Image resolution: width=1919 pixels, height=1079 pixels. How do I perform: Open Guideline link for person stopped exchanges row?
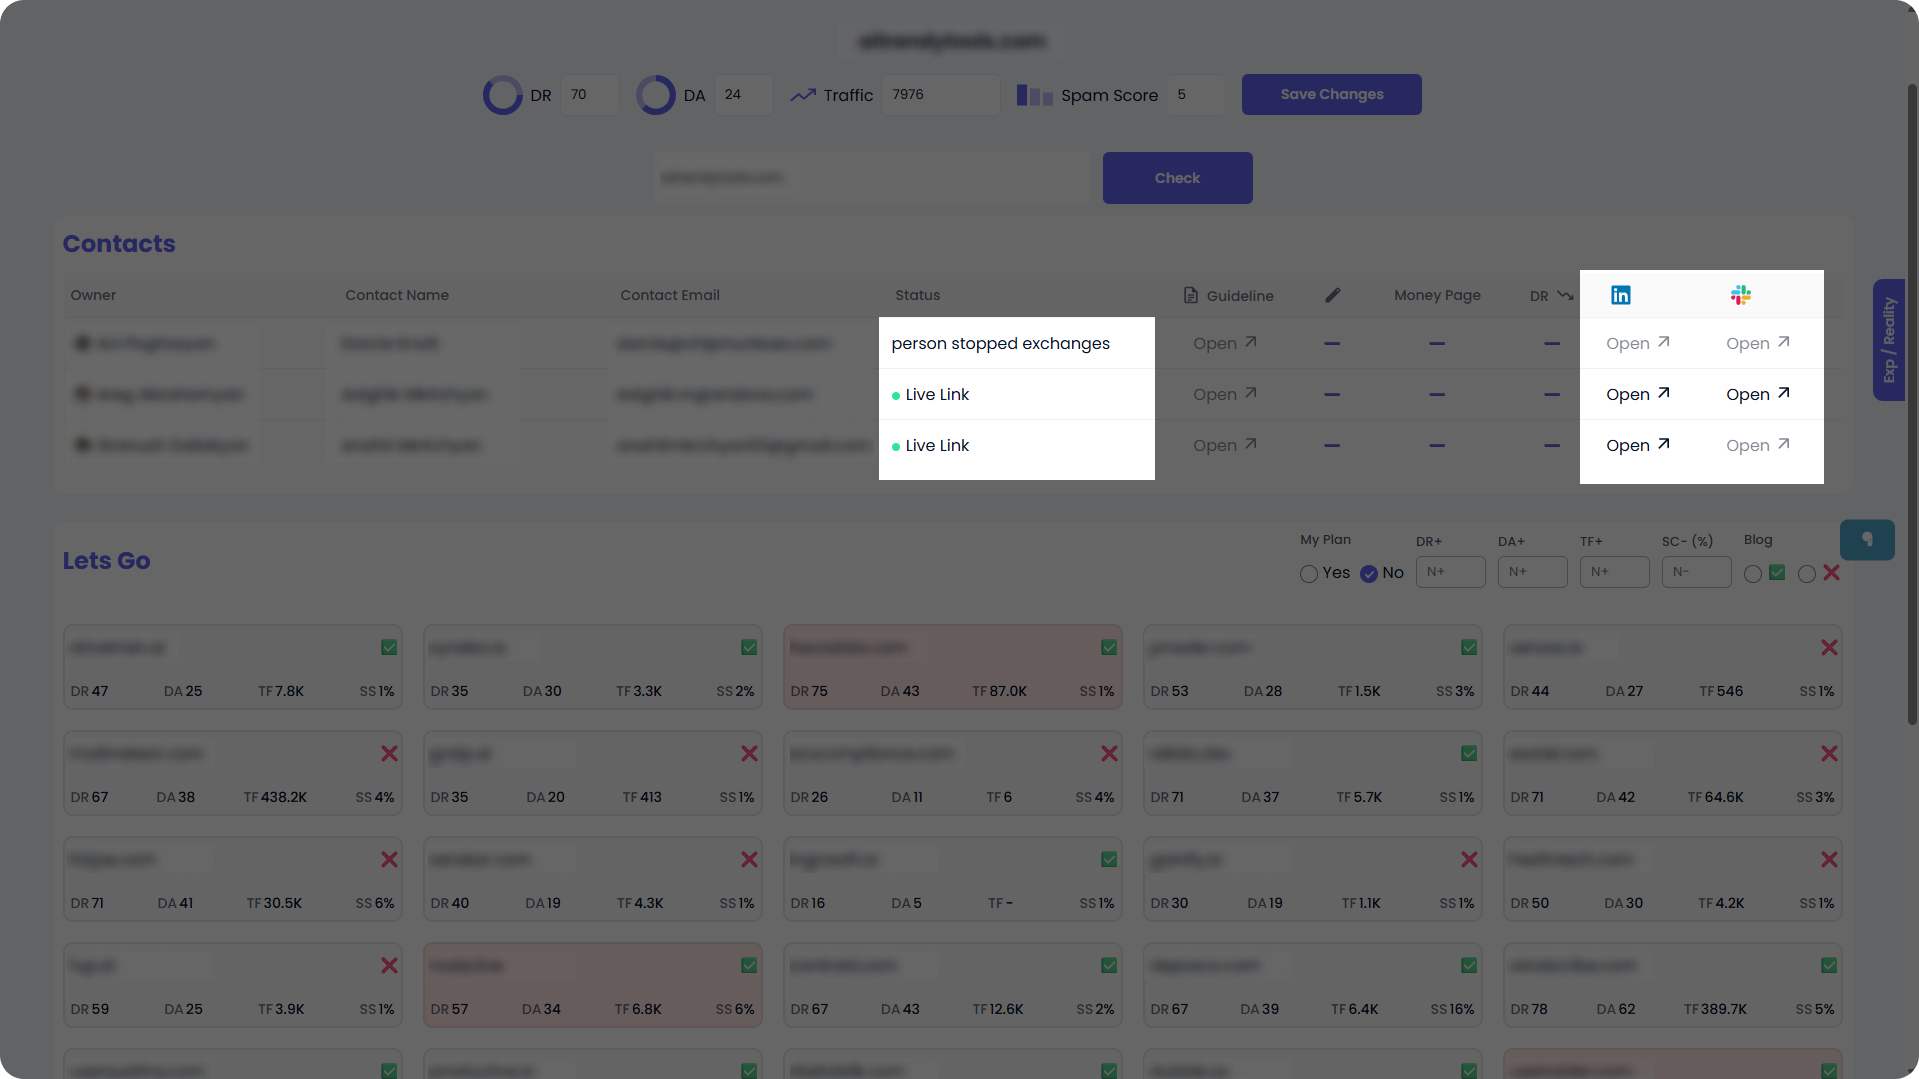[x=1225, y=343]
